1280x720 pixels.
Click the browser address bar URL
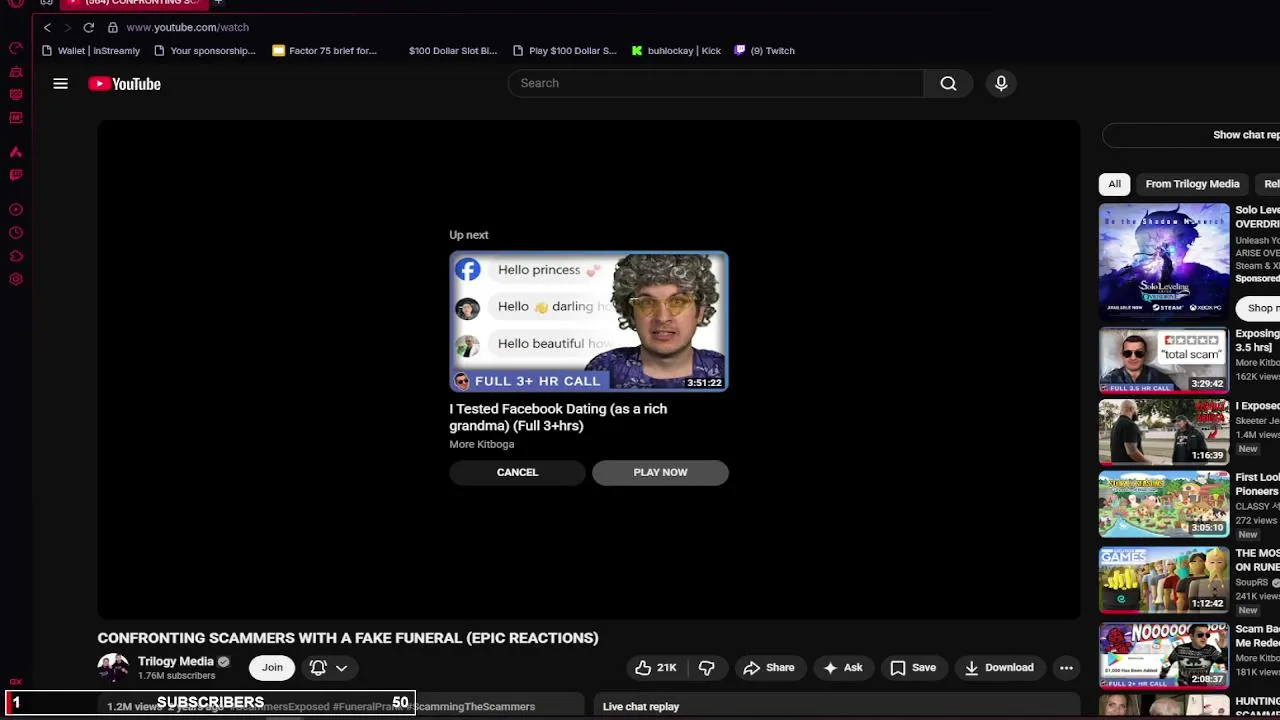(187, 27)
